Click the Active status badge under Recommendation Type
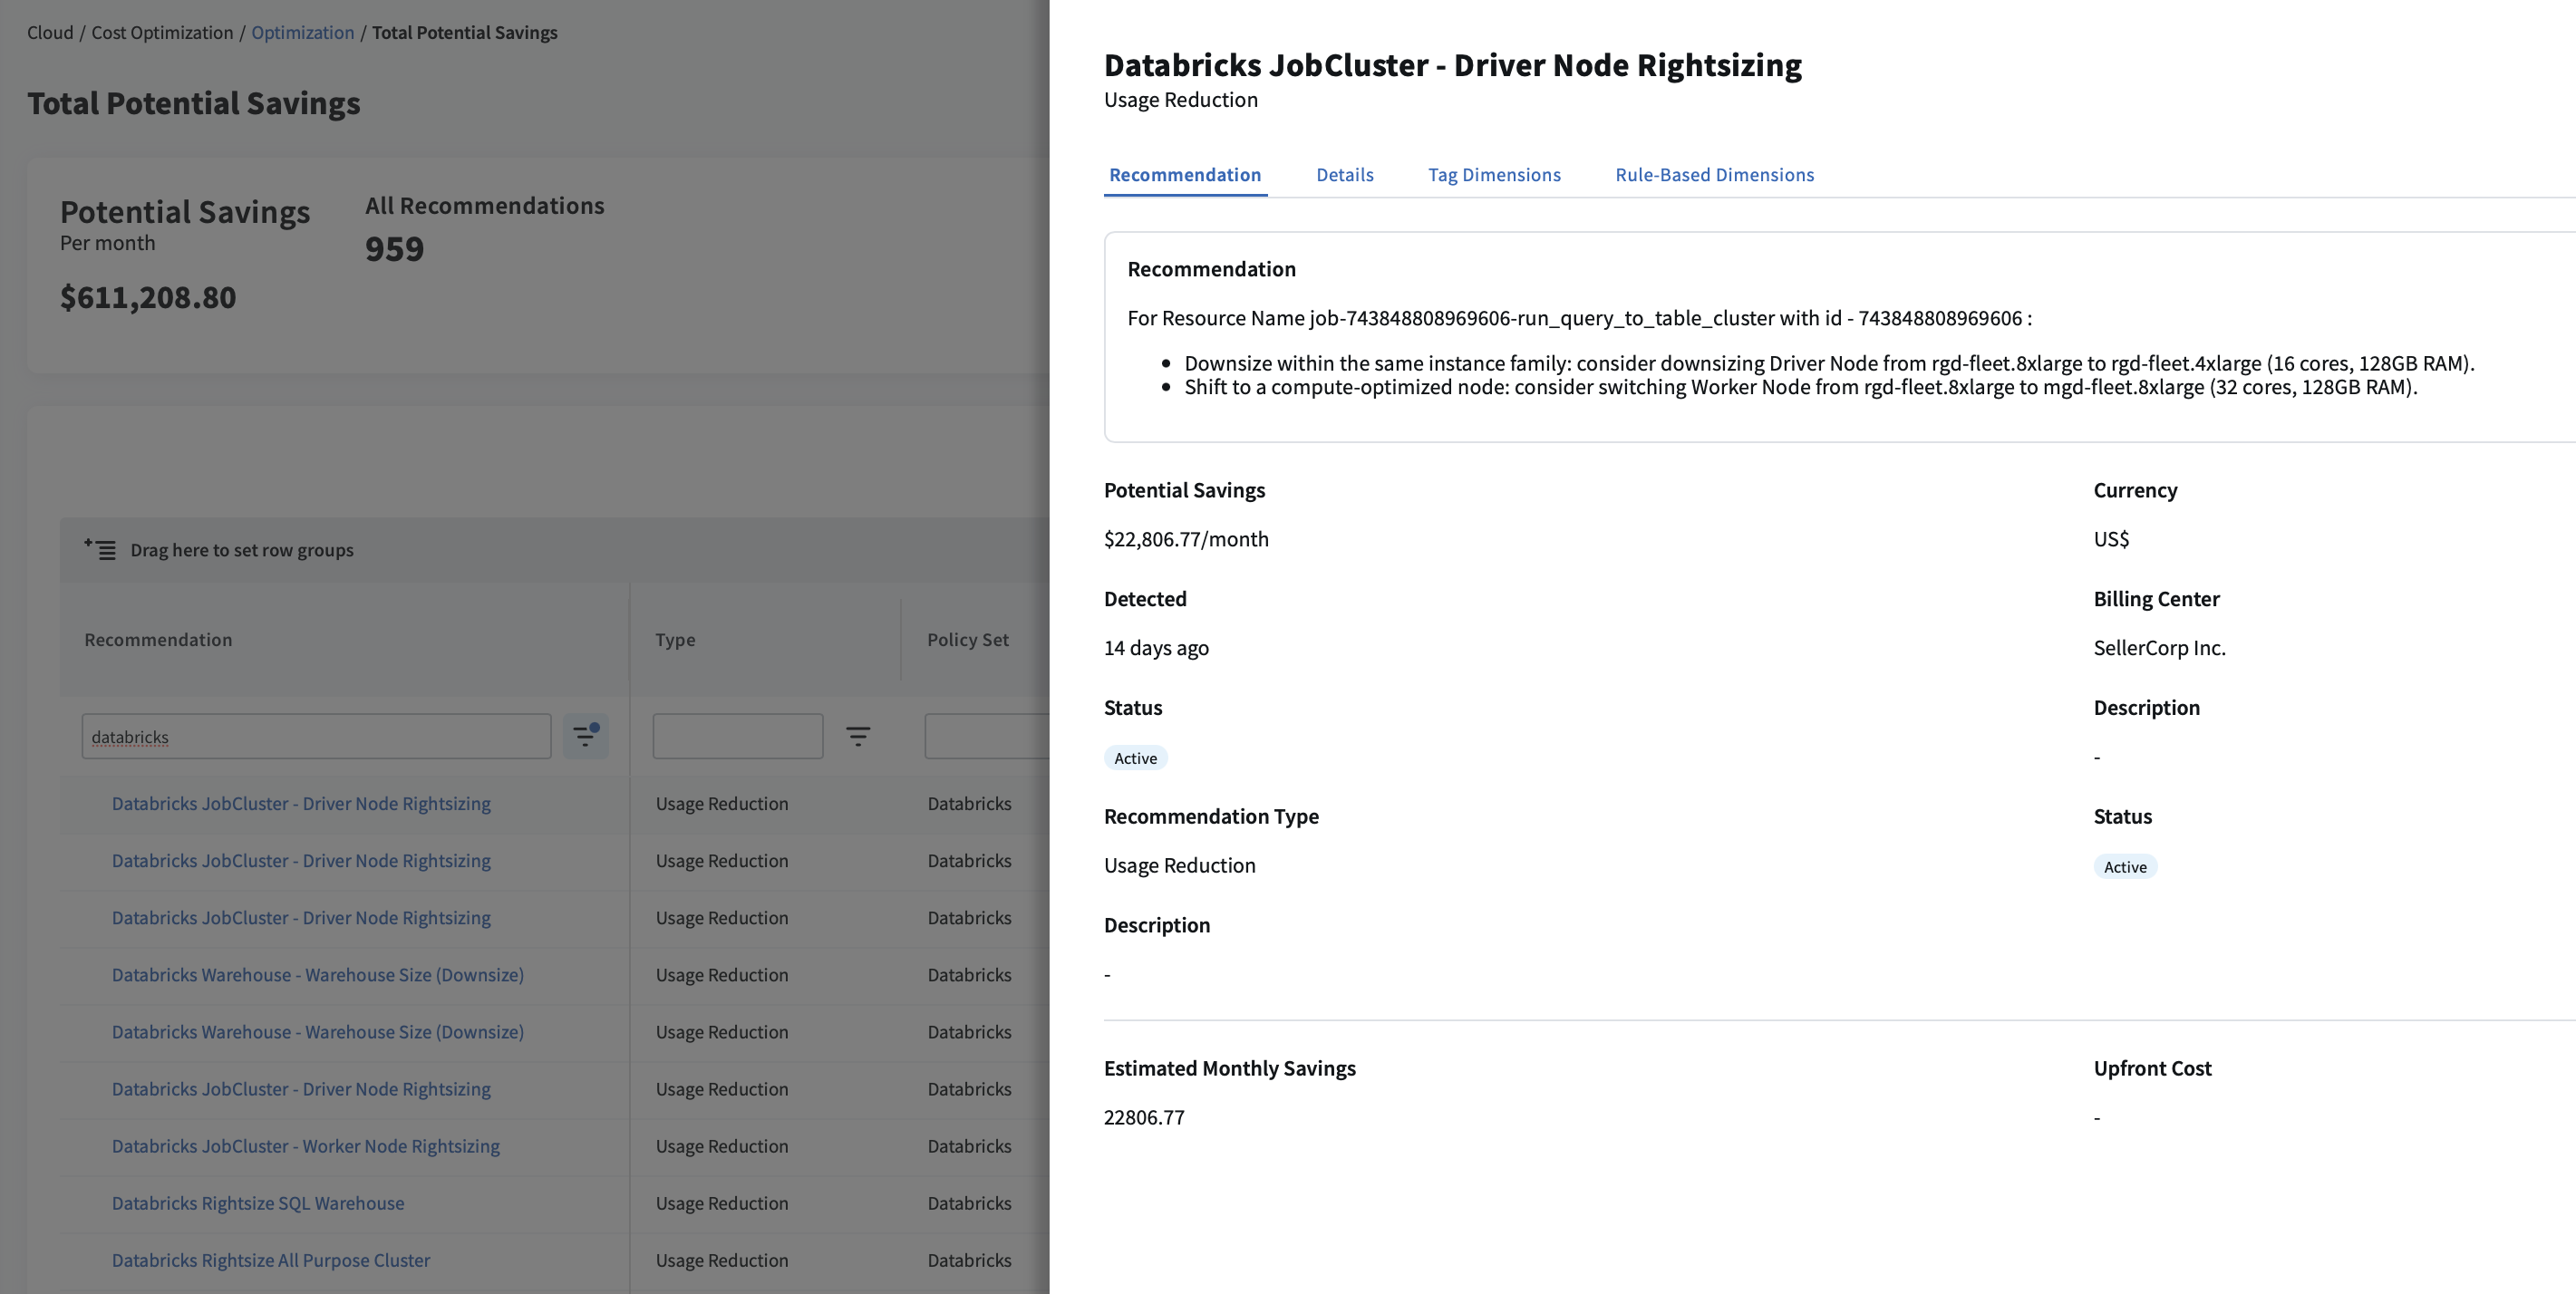Screen dimensions: 2576x1294 coord(1136,758)
